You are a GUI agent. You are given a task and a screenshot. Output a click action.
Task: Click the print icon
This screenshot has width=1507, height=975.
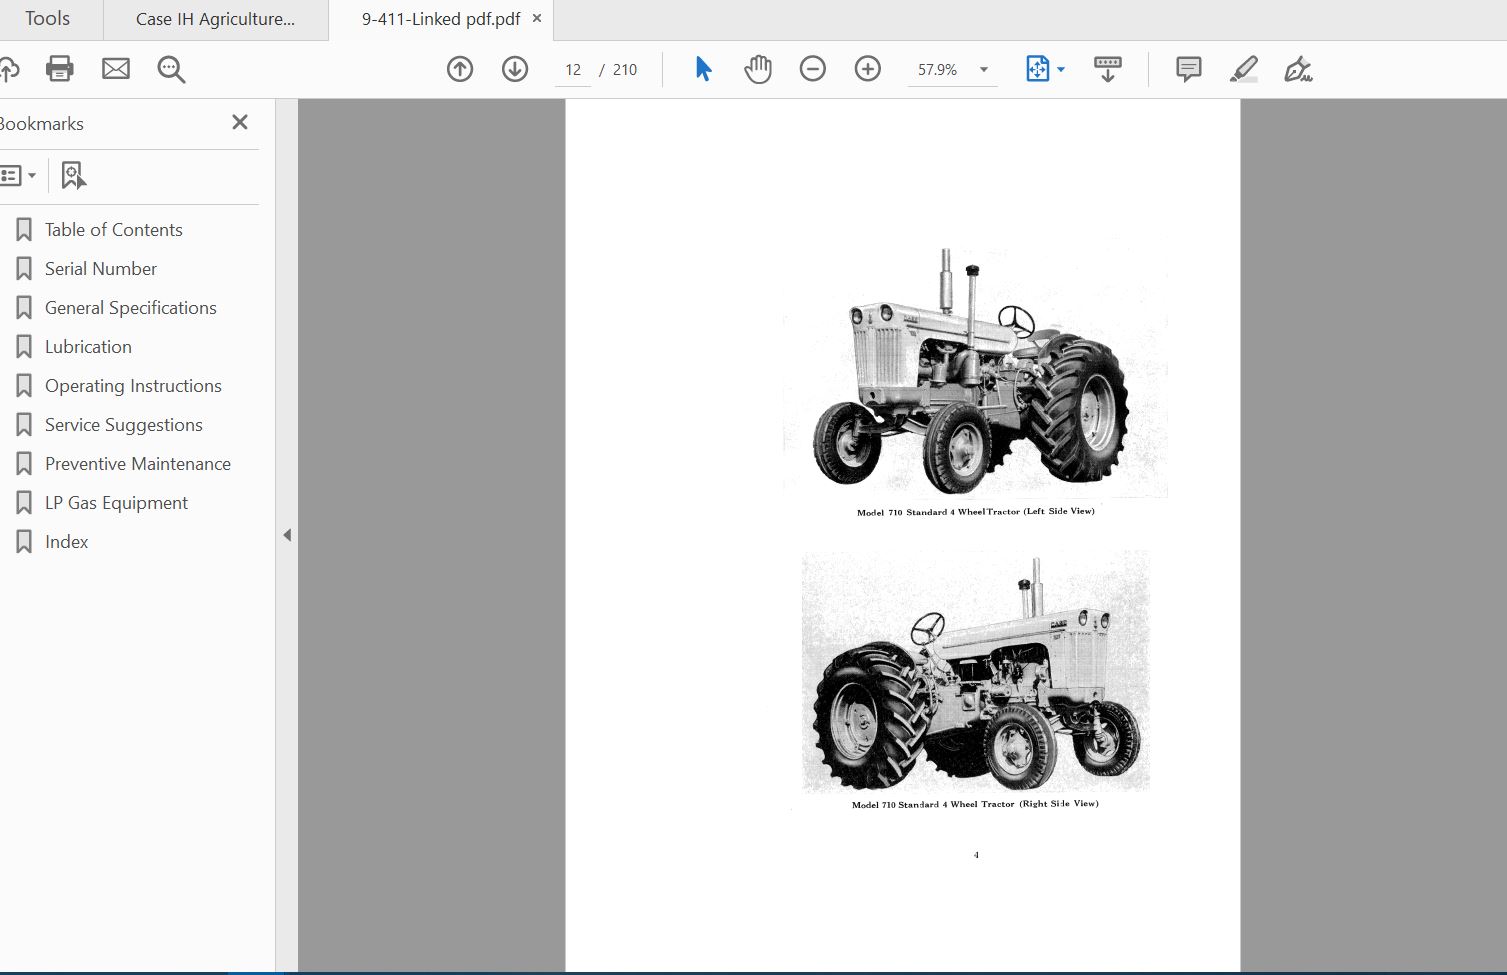coord(60,69)
